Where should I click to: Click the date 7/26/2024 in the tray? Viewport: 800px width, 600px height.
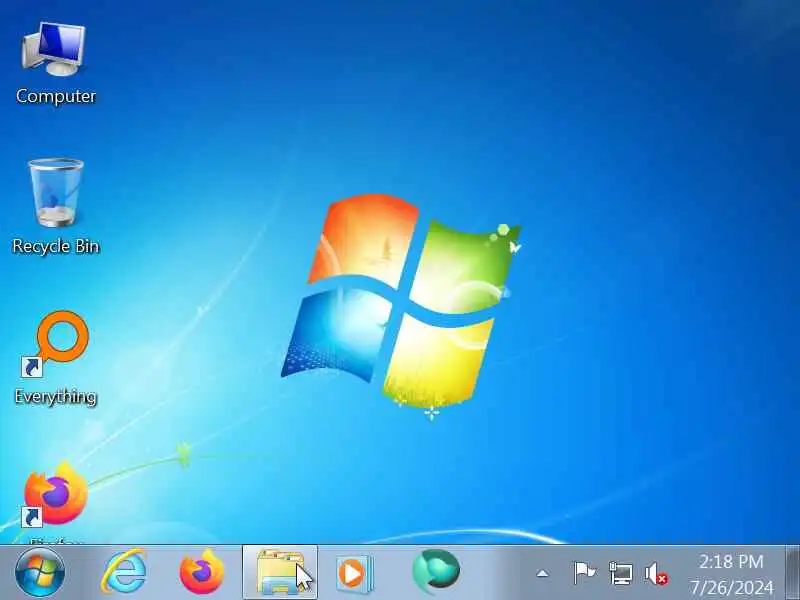[x=732, y=587]
